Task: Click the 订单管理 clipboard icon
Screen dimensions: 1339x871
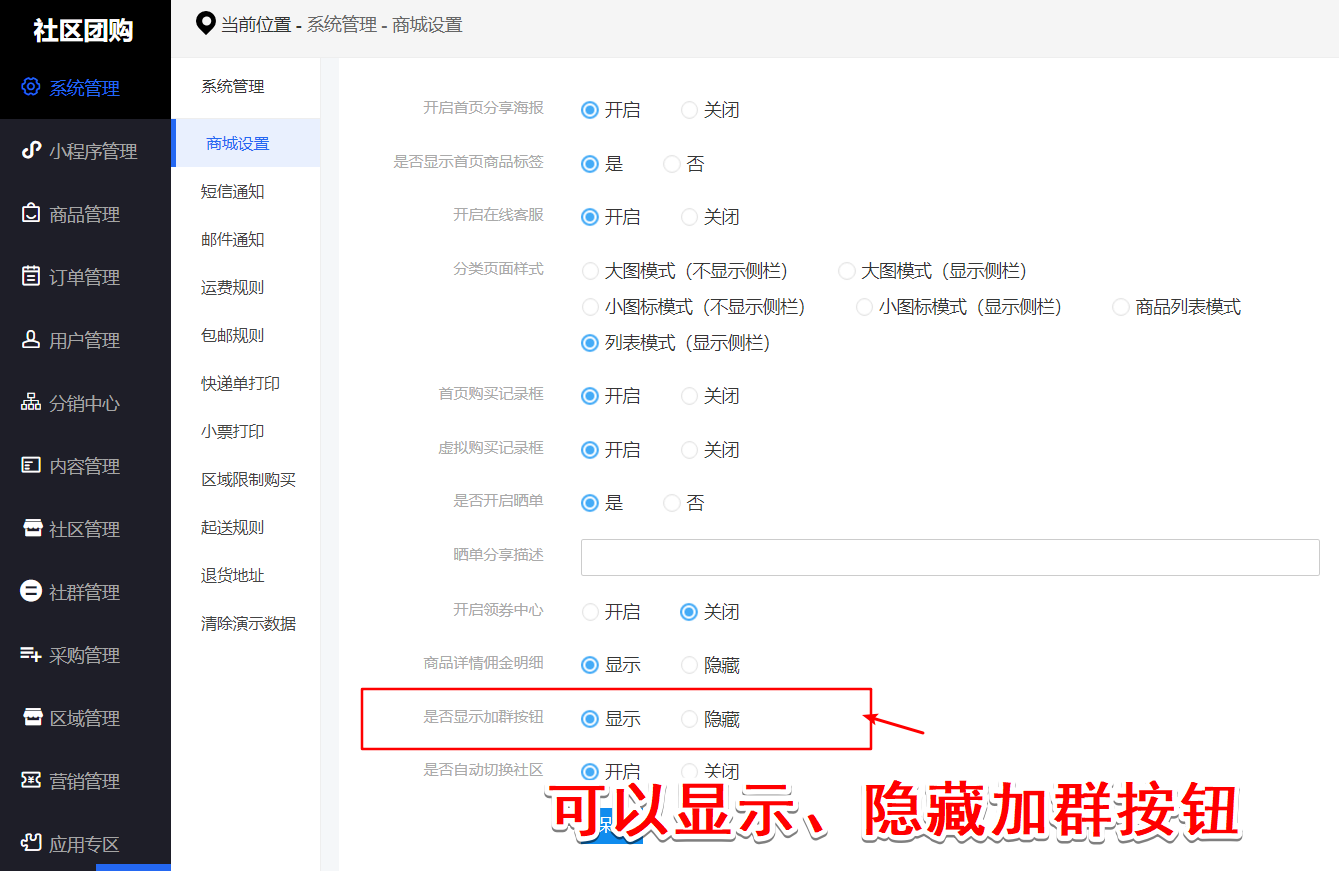Action: (x=31, y=276)
